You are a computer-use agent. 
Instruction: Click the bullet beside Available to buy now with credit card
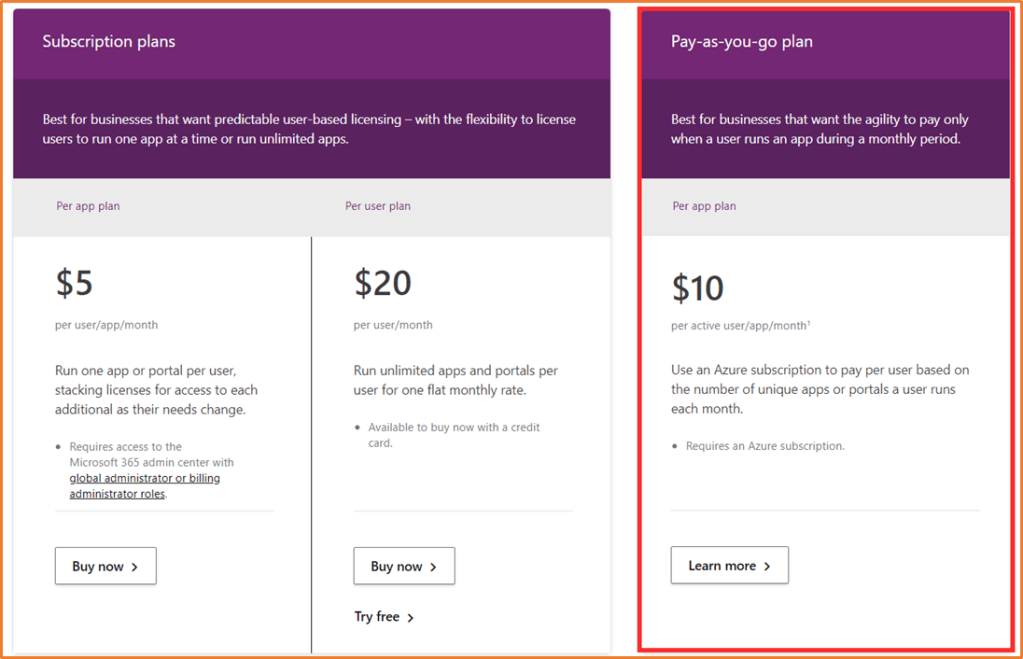pos(356,427)
